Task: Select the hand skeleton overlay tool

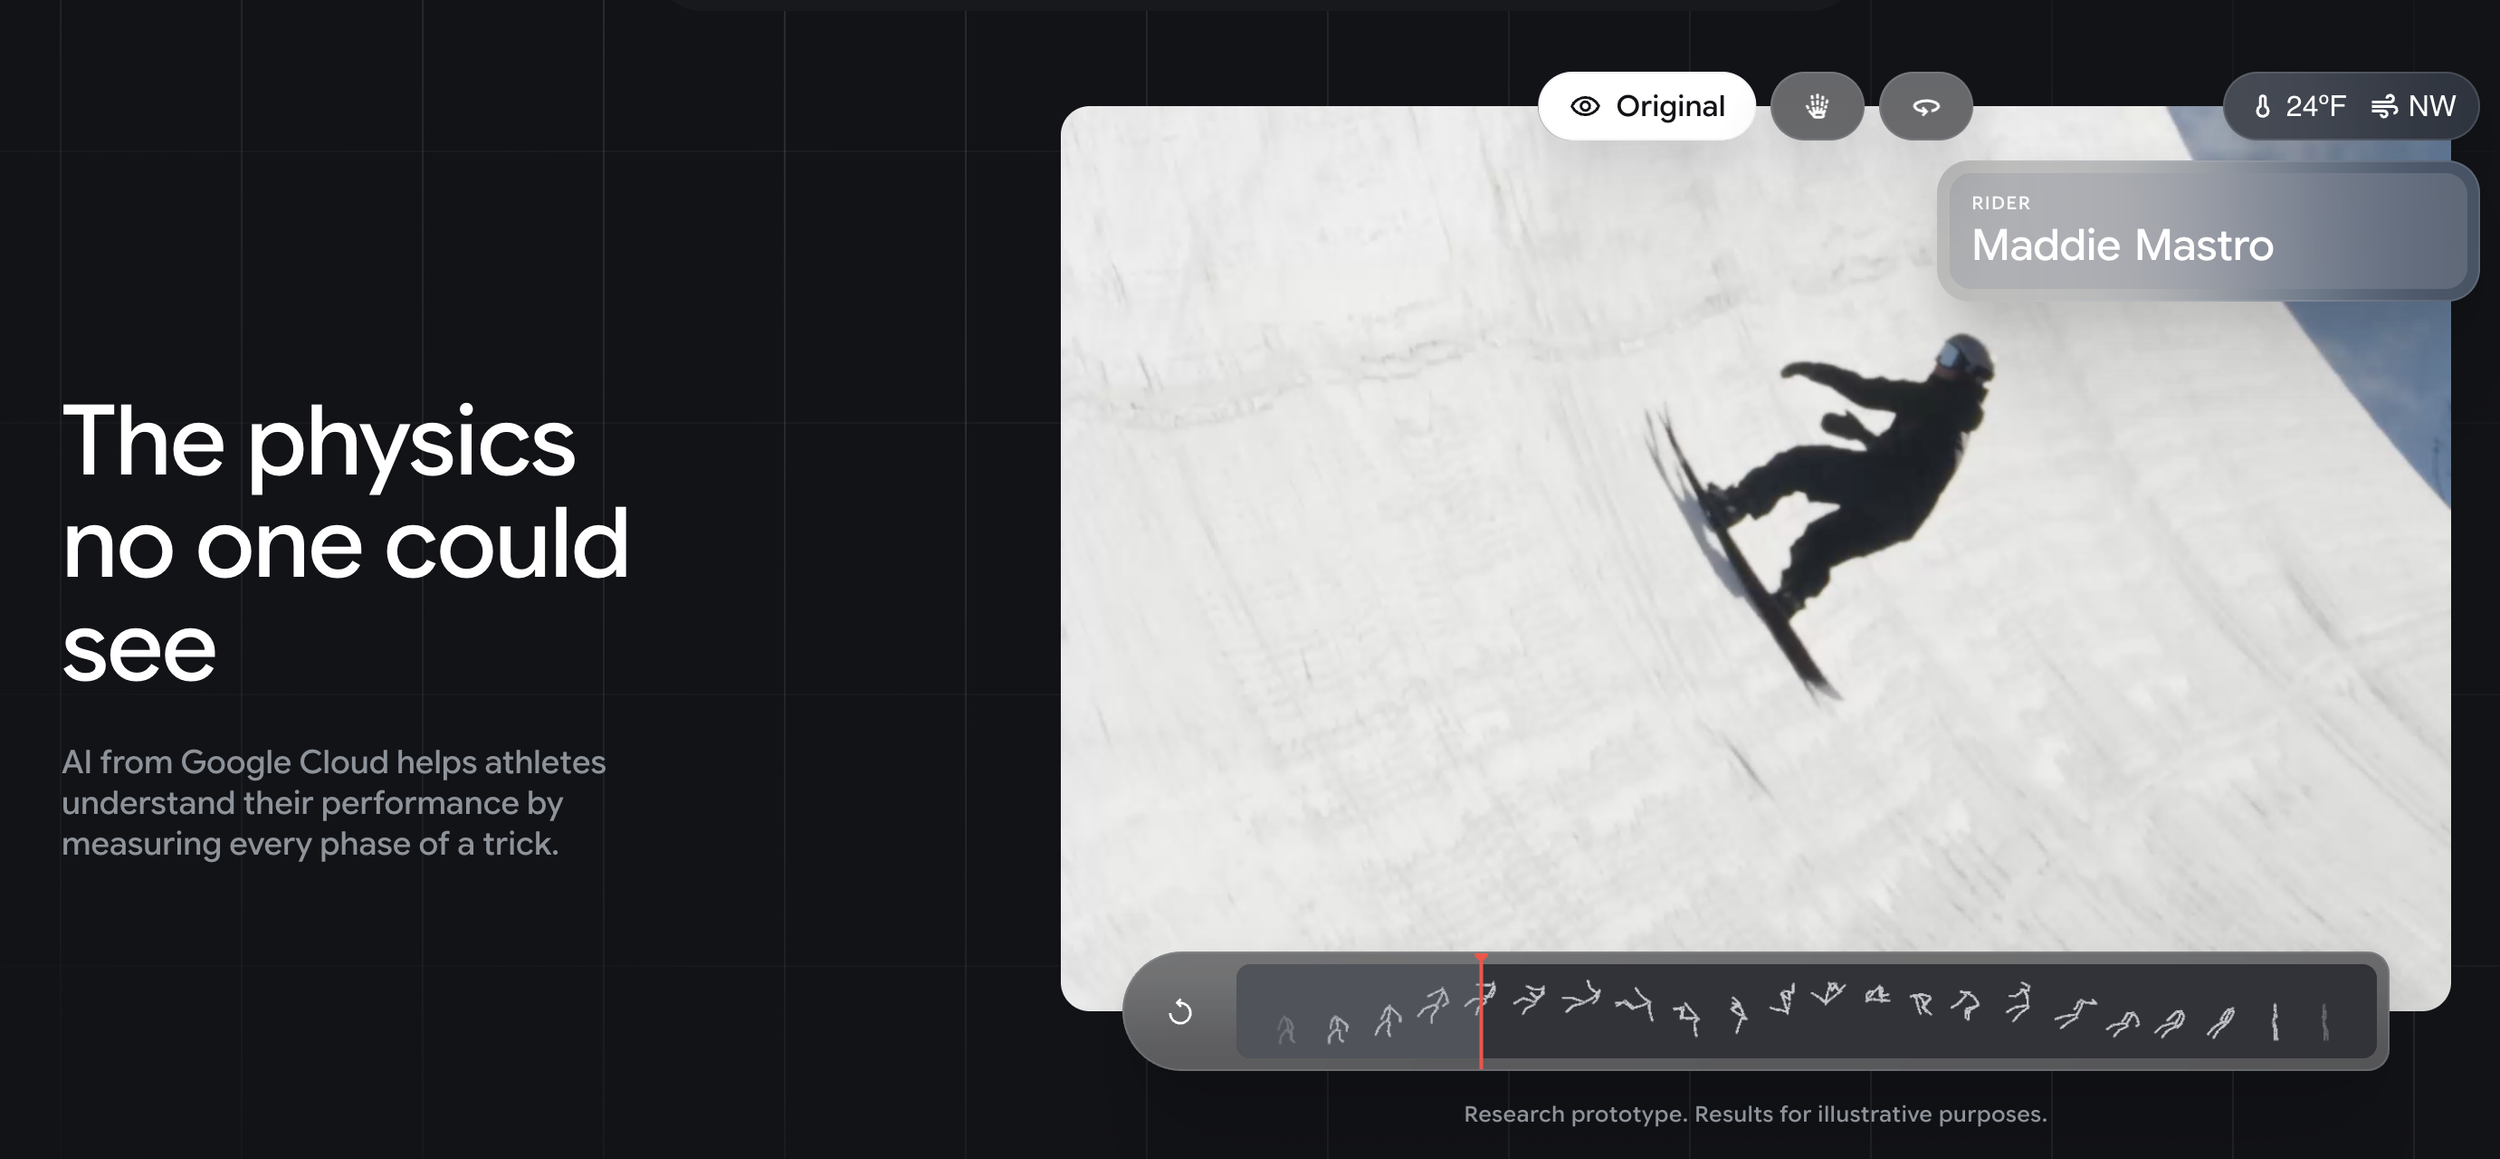Action: tap(1817, 105)
